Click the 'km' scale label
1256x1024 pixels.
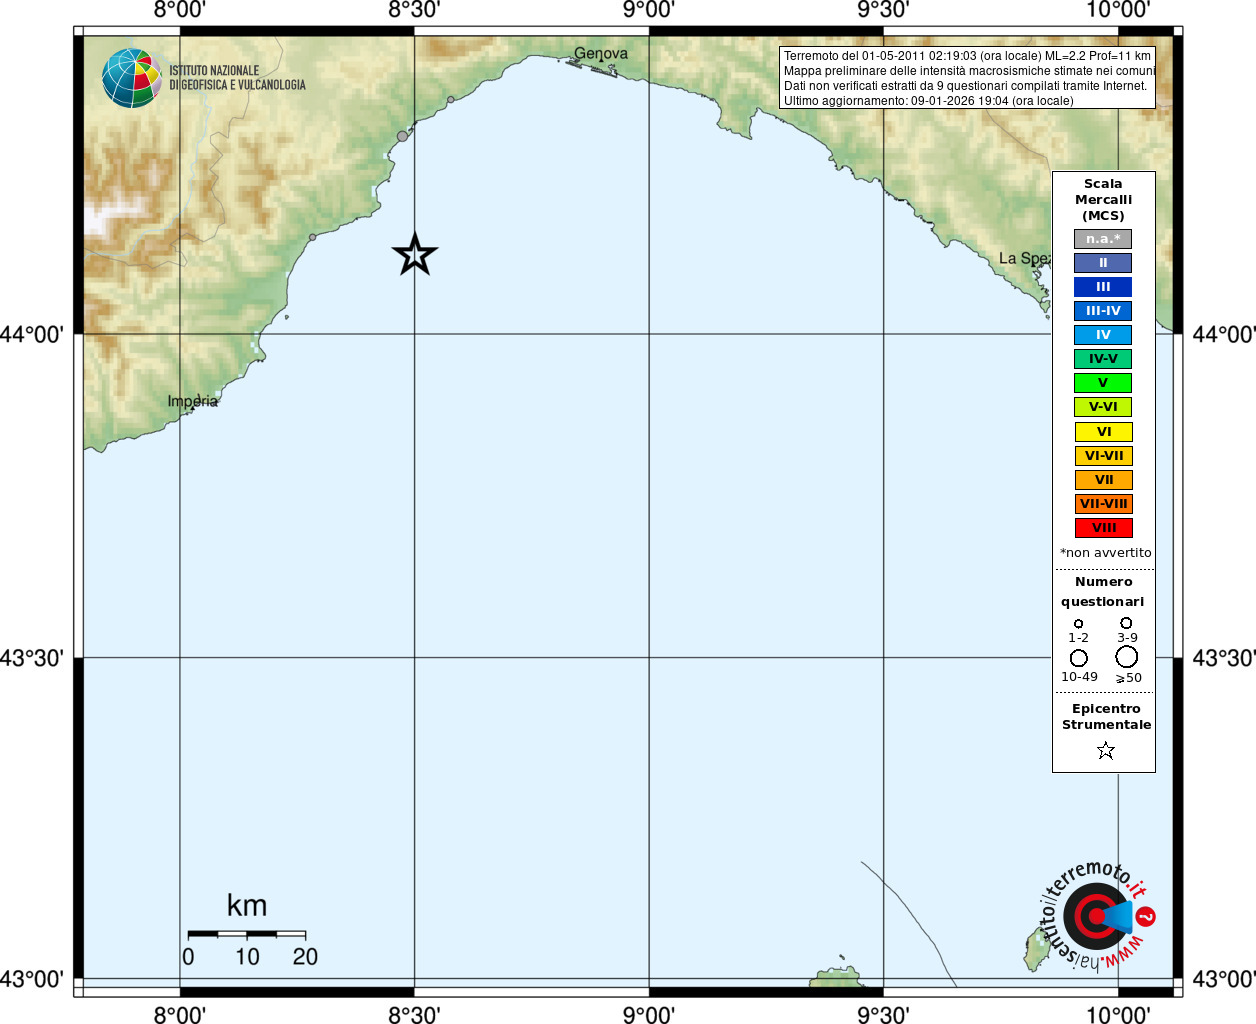click(x=247, y=905)
